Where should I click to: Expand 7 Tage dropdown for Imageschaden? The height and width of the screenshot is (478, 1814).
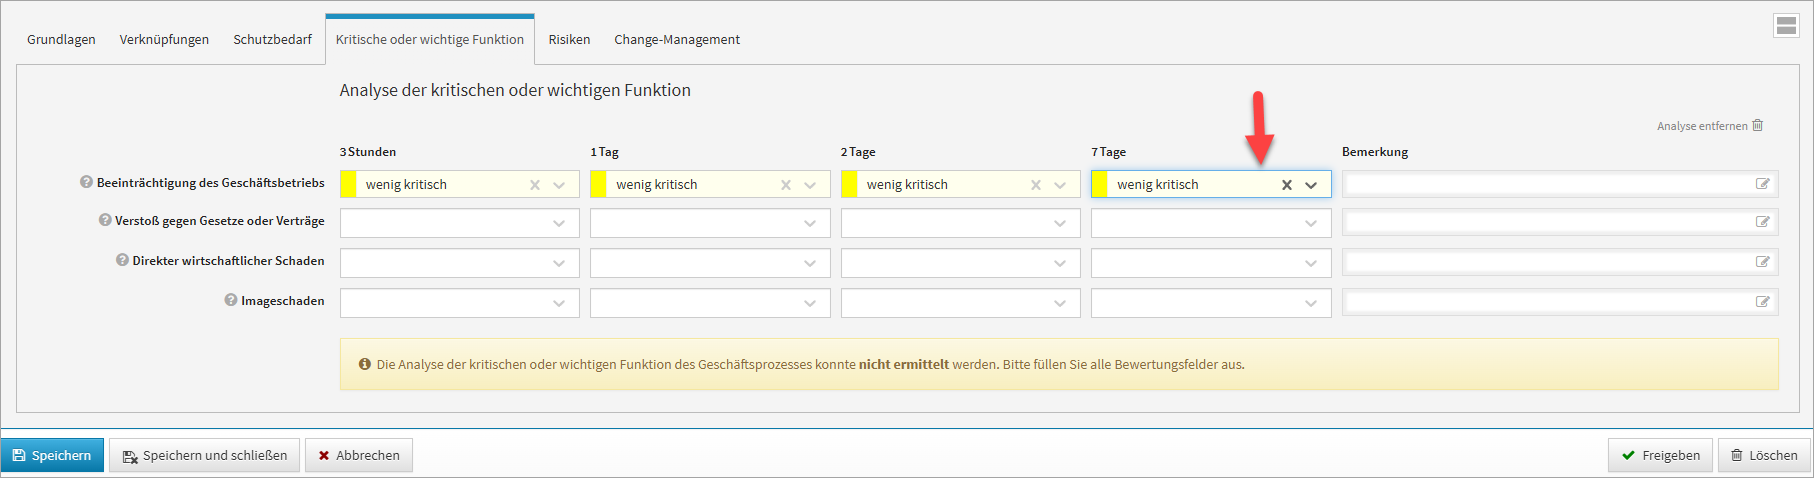click(1311, 303)
